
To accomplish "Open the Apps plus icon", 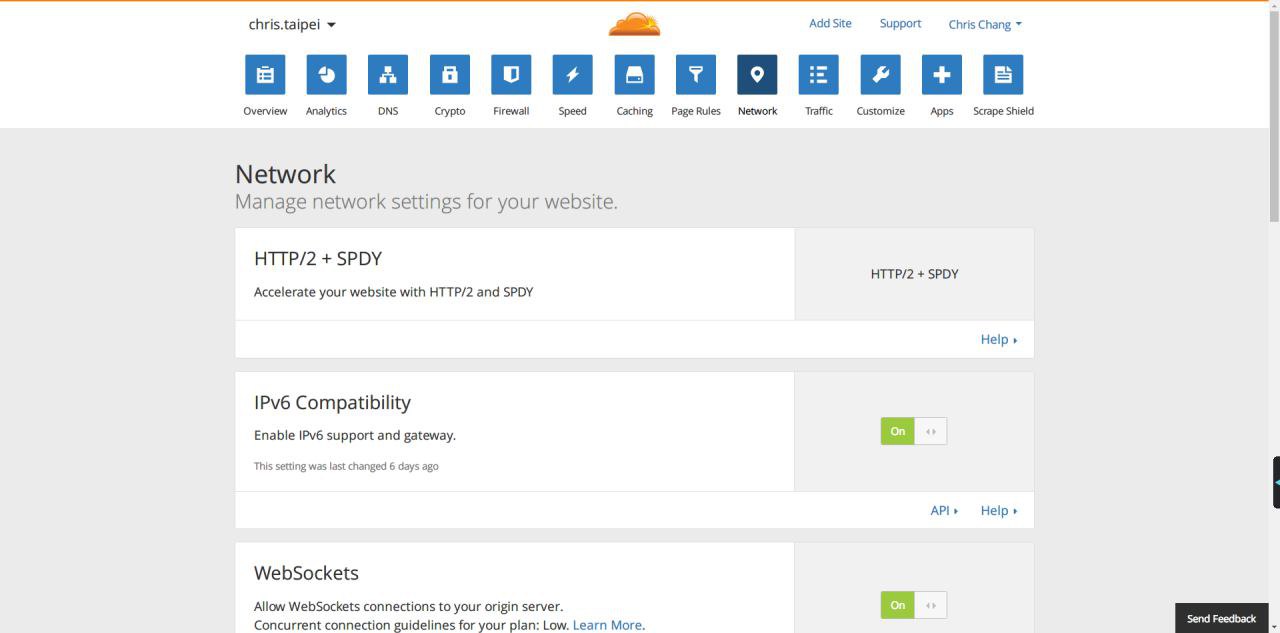I will click(942, 74).
